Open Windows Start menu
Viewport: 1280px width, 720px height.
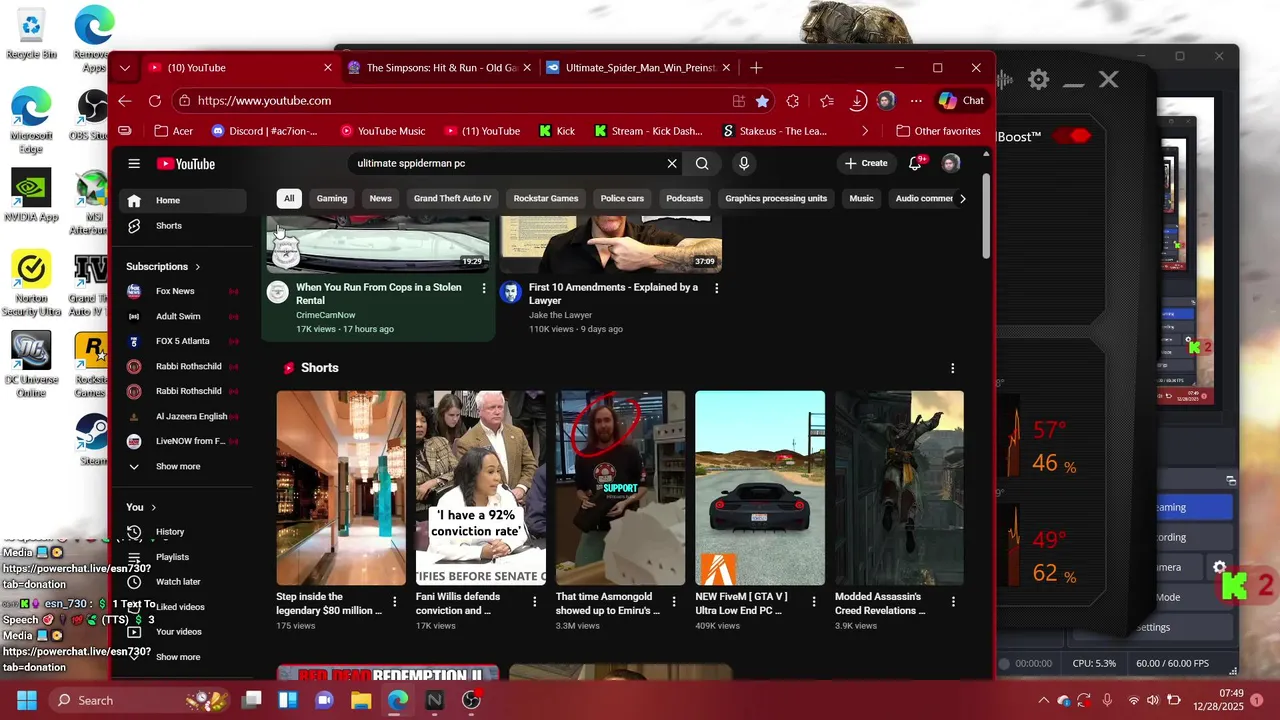point(27,700)
